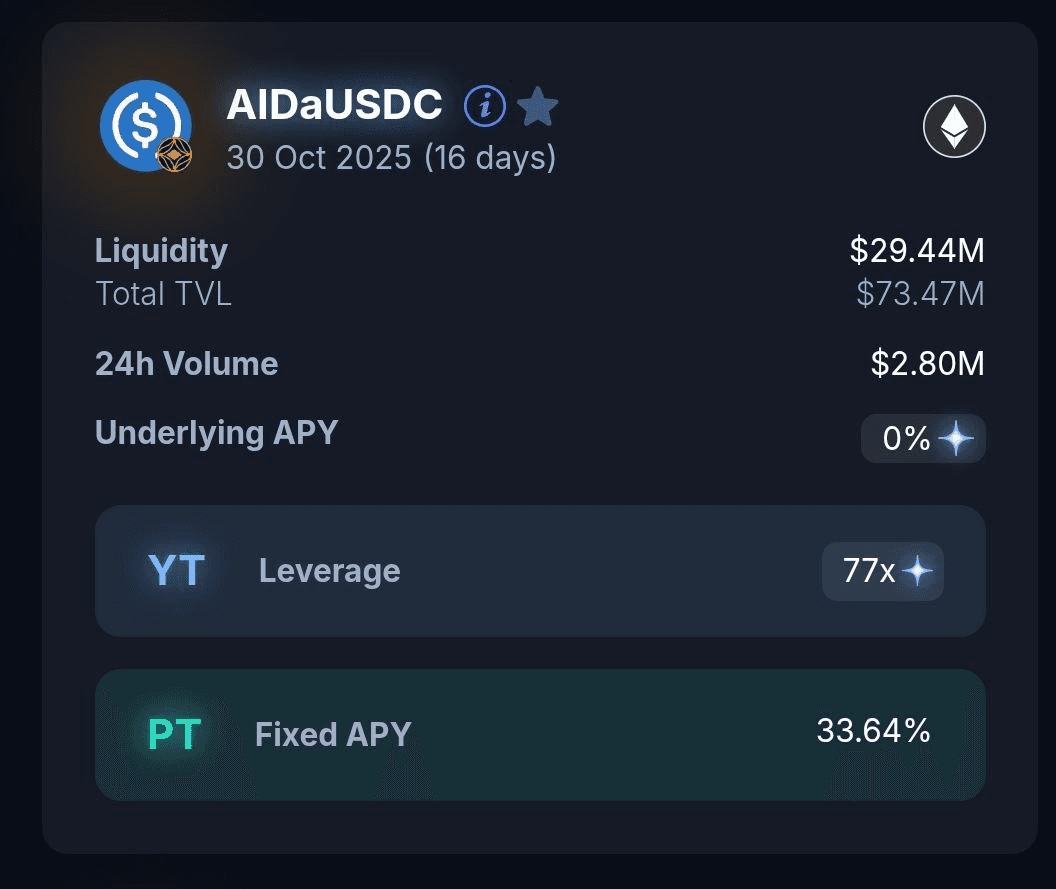Click the $73.47M Total TVL value
Image resolution: width=1056 pixels, height=889 pixels.
coord(920,294)
